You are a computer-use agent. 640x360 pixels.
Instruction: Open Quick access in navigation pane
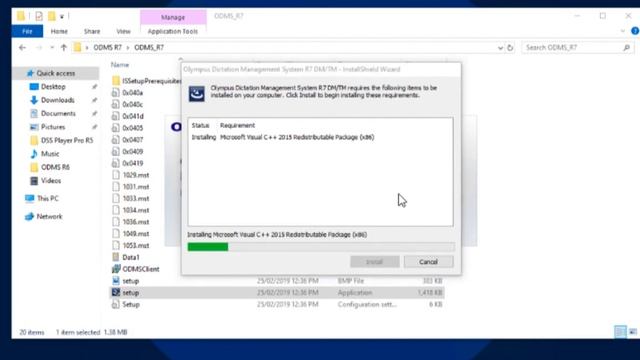(56, 73)
